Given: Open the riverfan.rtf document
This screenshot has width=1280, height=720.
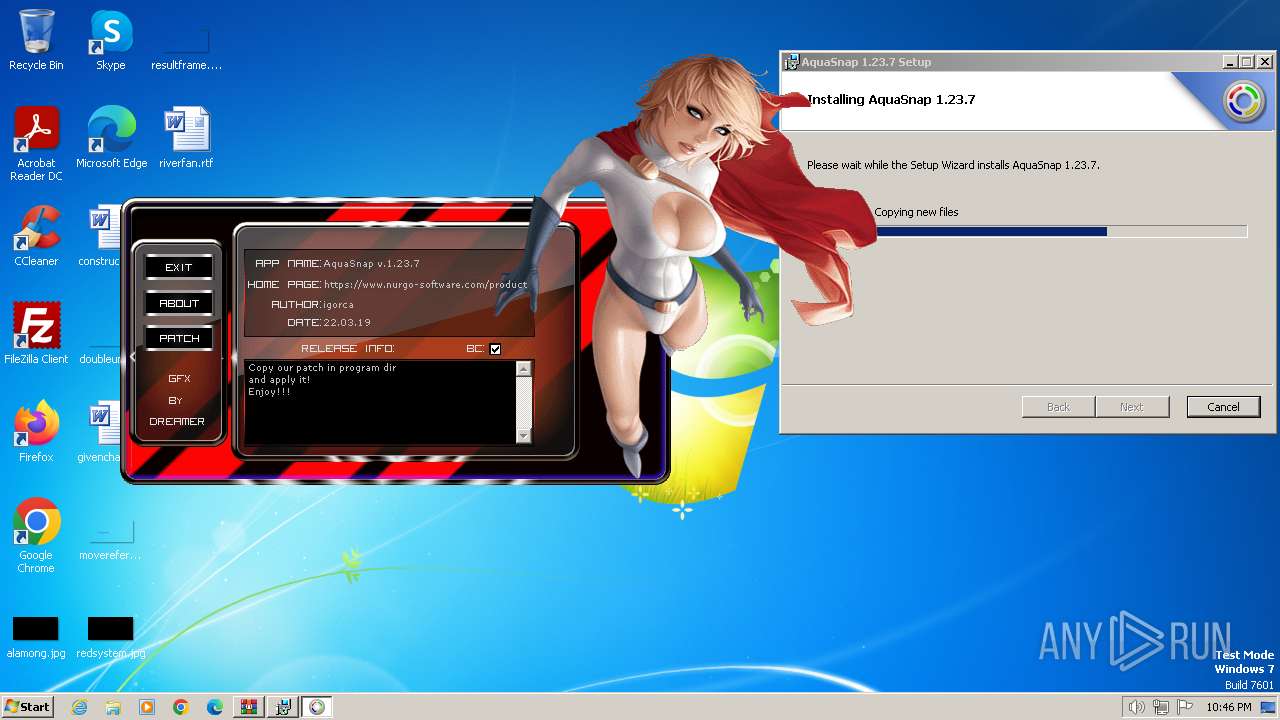Looking at the screenshot, I should [186, 138].
